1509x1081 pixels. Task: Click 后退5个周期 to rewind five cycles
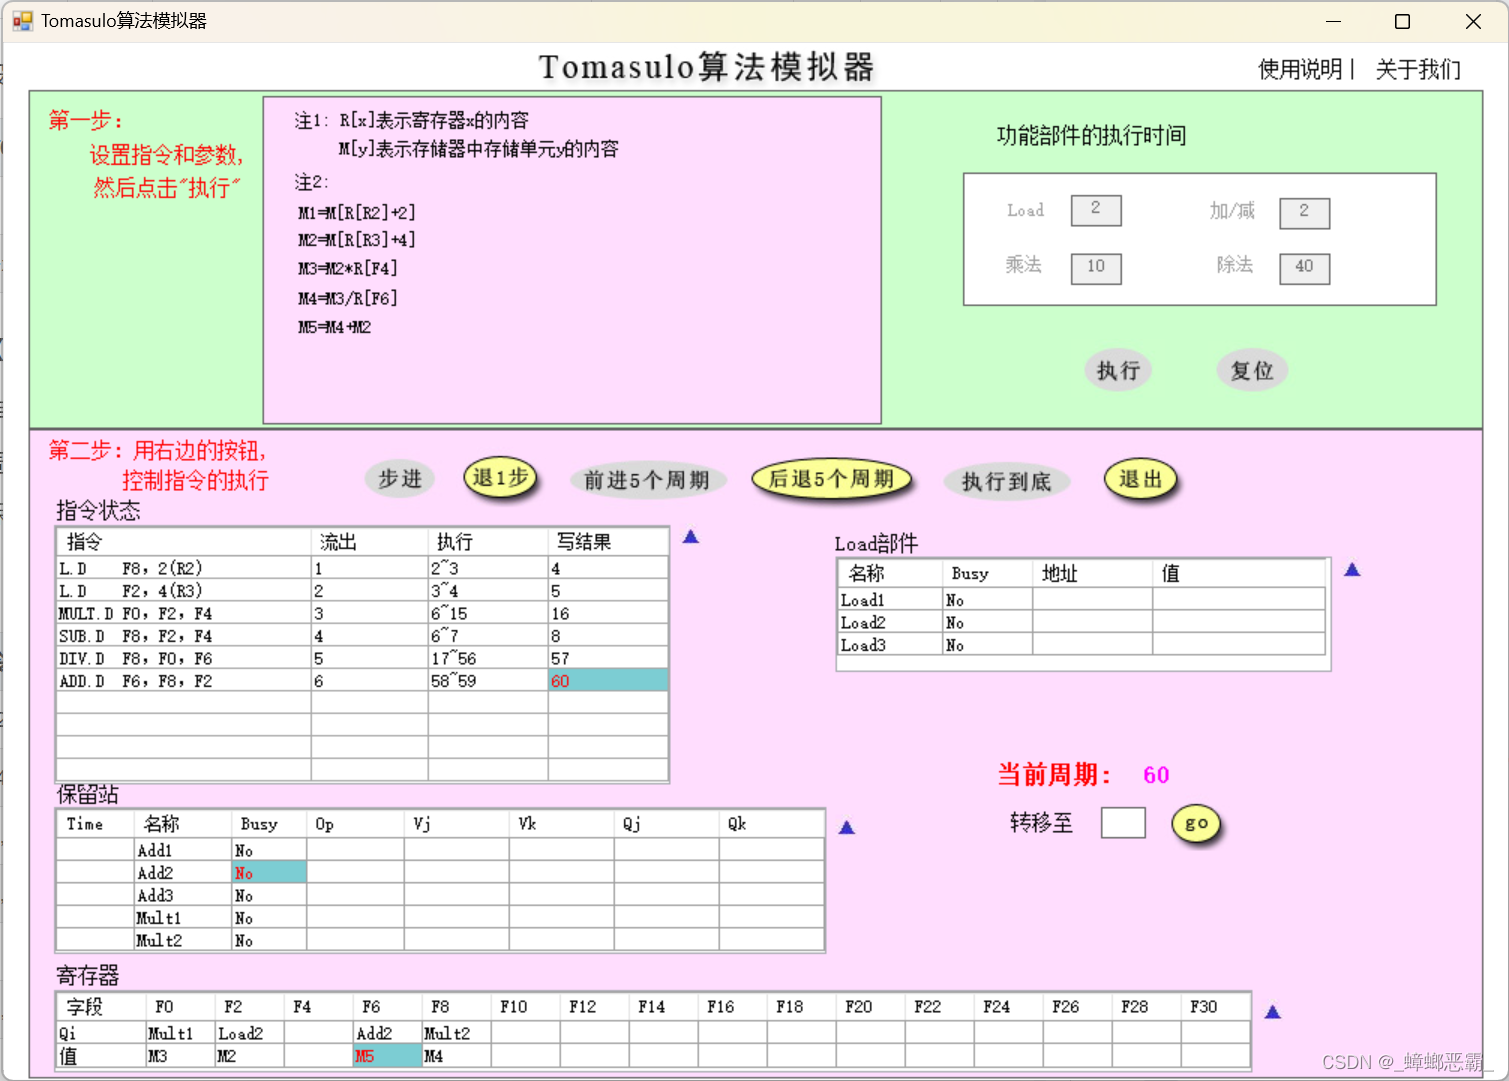click(832, 479)
